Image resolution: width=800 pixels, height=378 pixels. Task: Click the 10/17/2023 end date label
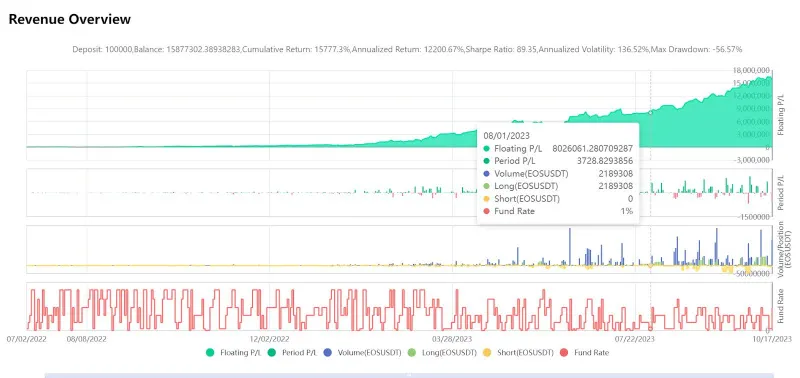pos(772,339)
